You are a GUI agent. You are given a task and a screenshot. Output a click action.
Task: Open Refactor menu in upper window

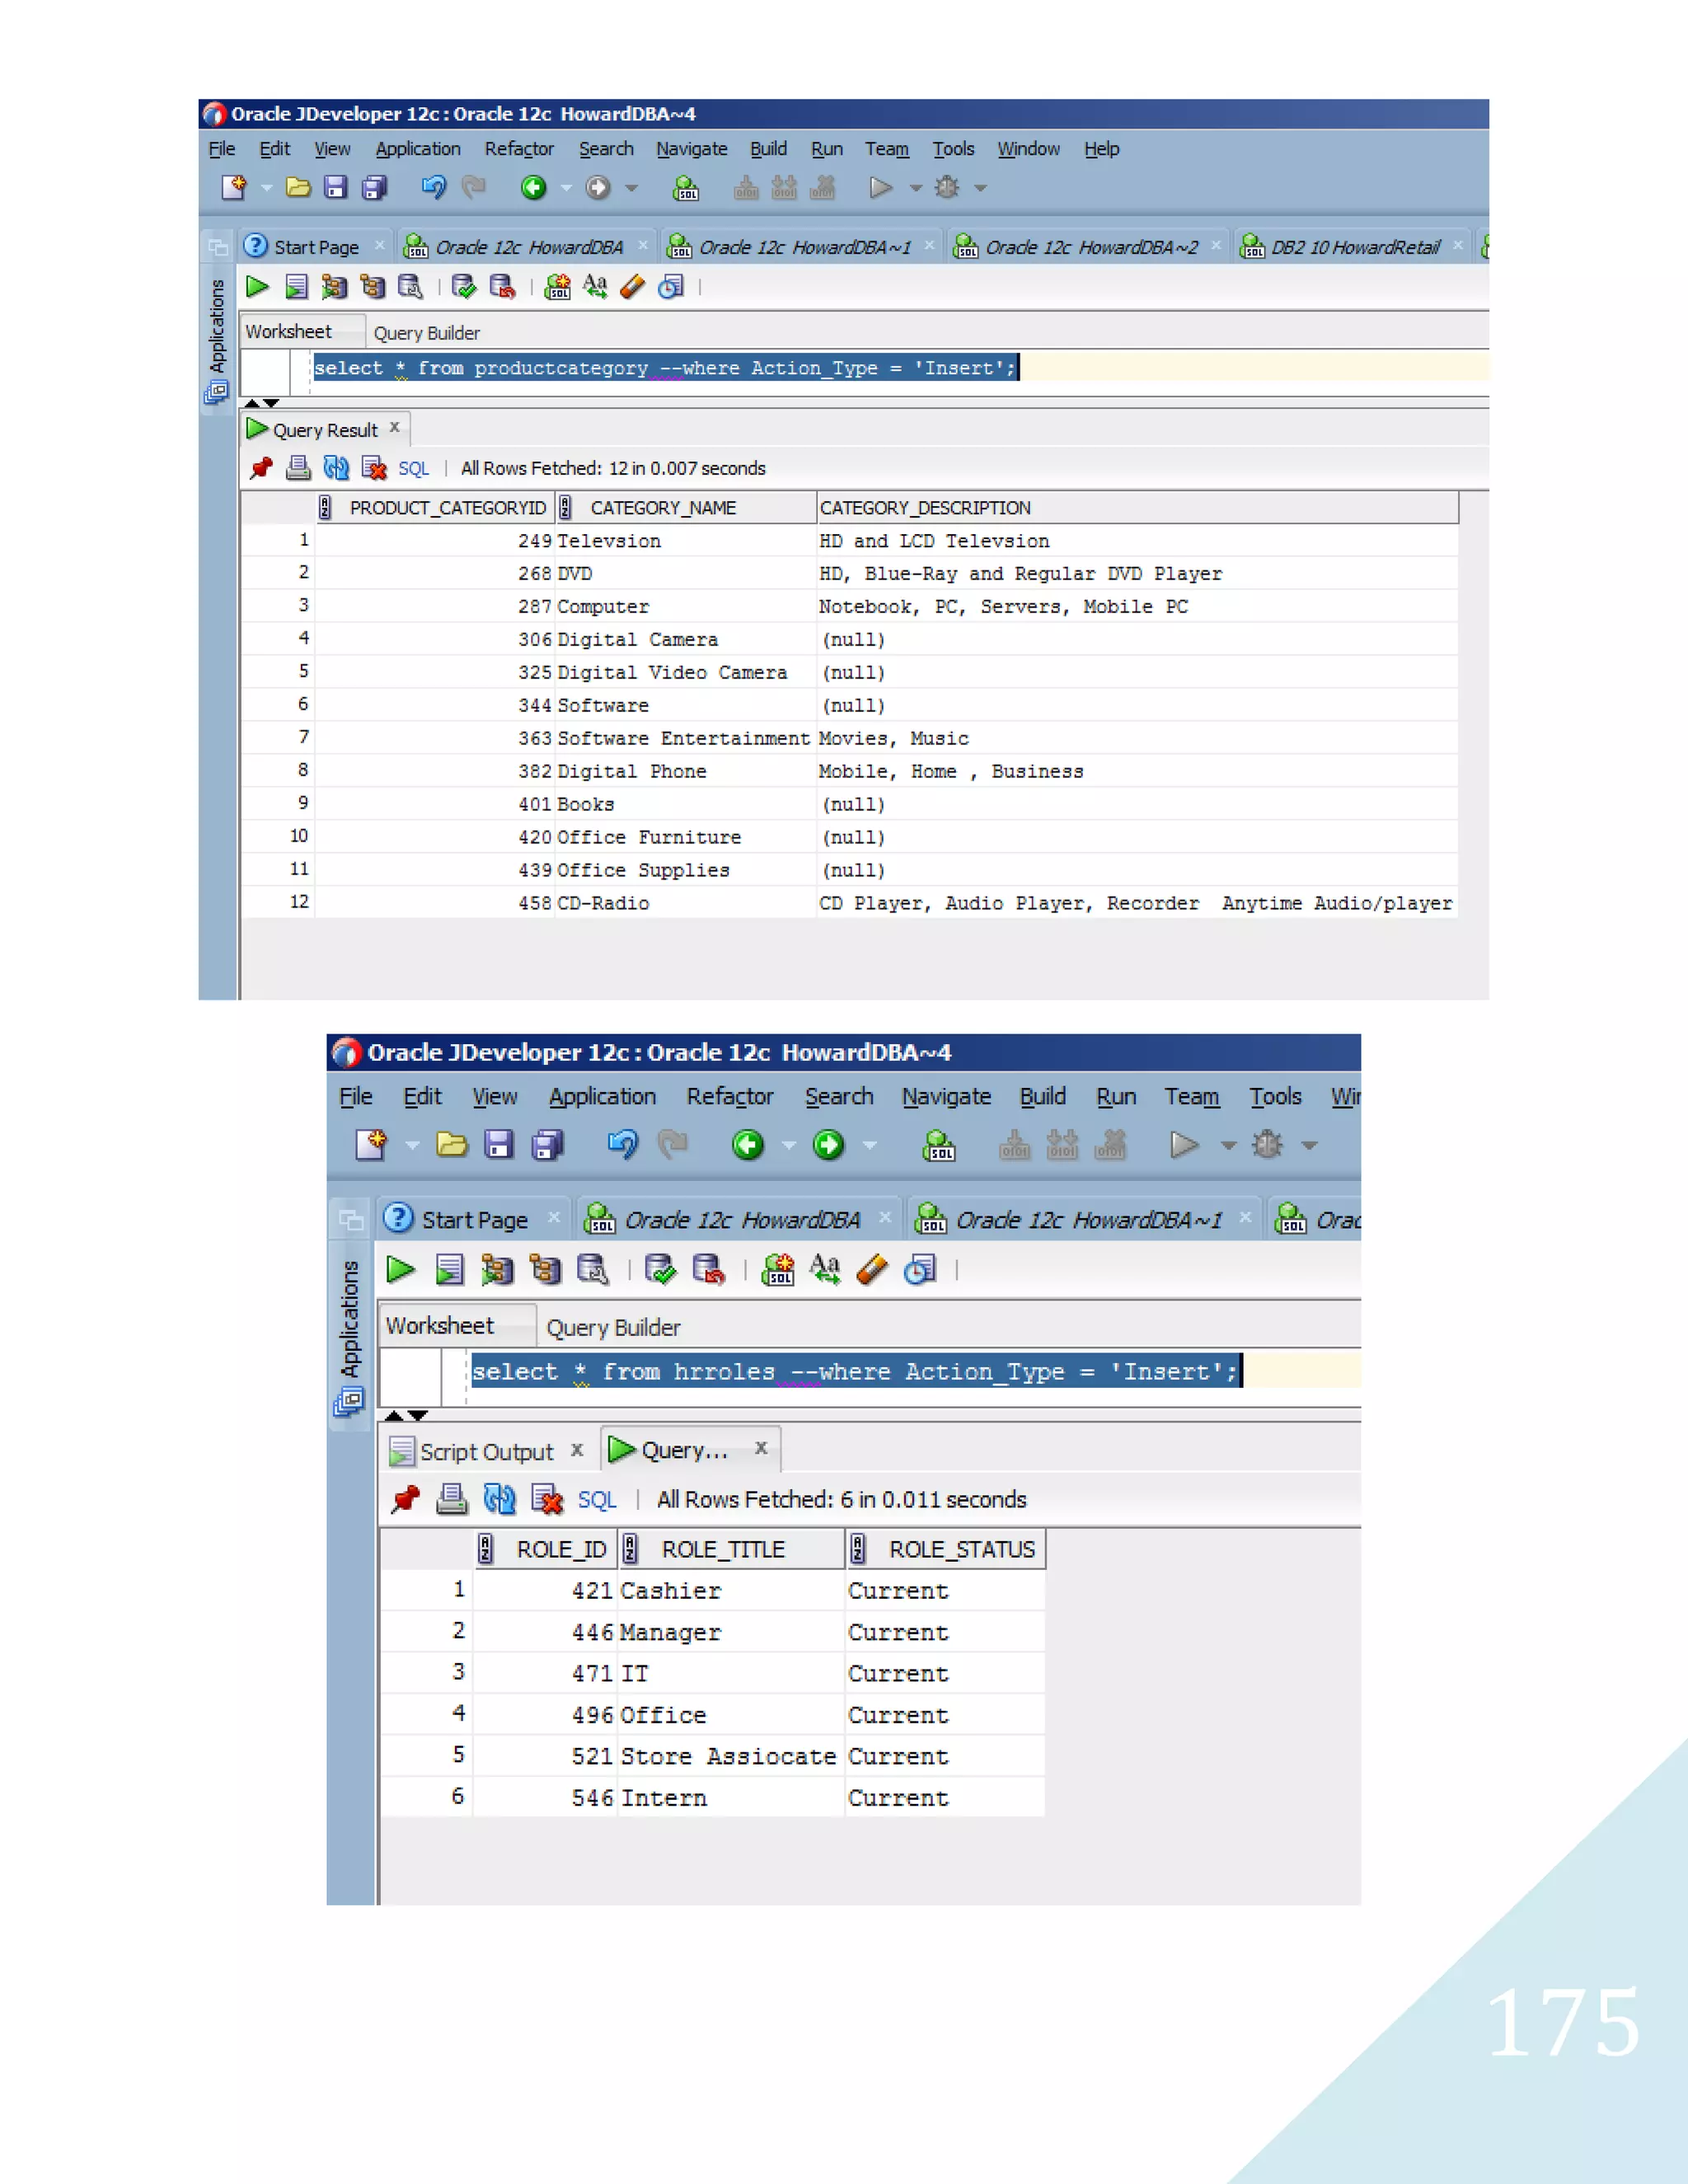pyautogui.click(x=519, y=149)
